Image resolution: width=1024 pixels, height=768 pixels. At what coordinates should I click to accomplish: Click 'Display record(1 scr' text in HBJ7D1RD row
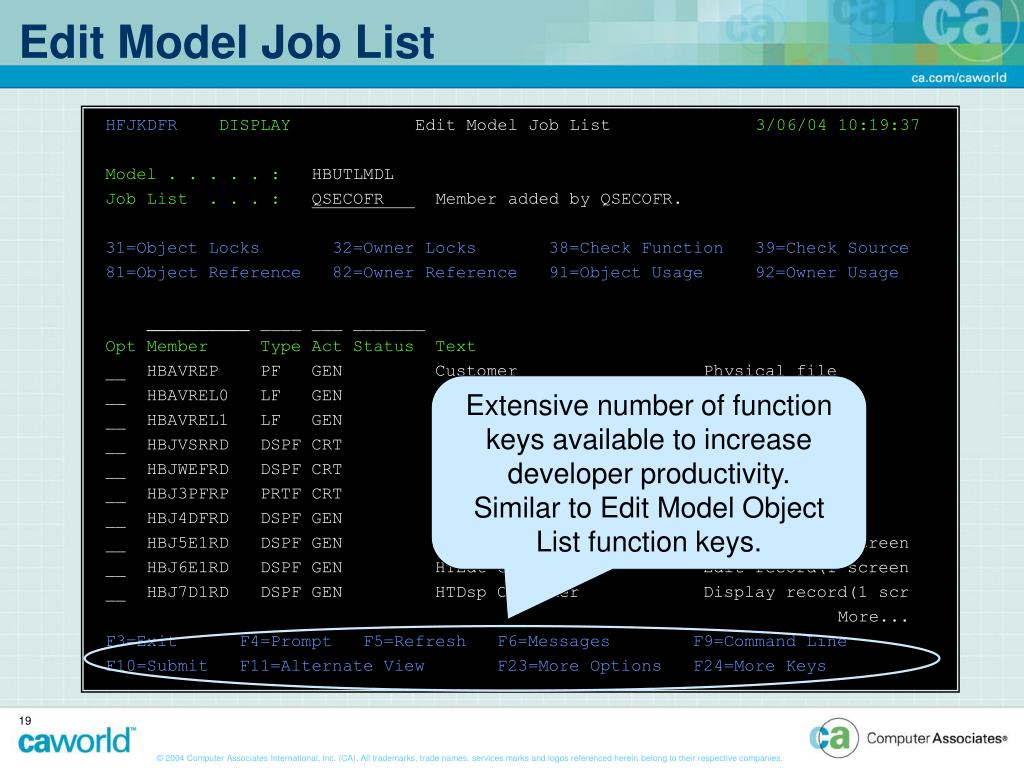806,592
